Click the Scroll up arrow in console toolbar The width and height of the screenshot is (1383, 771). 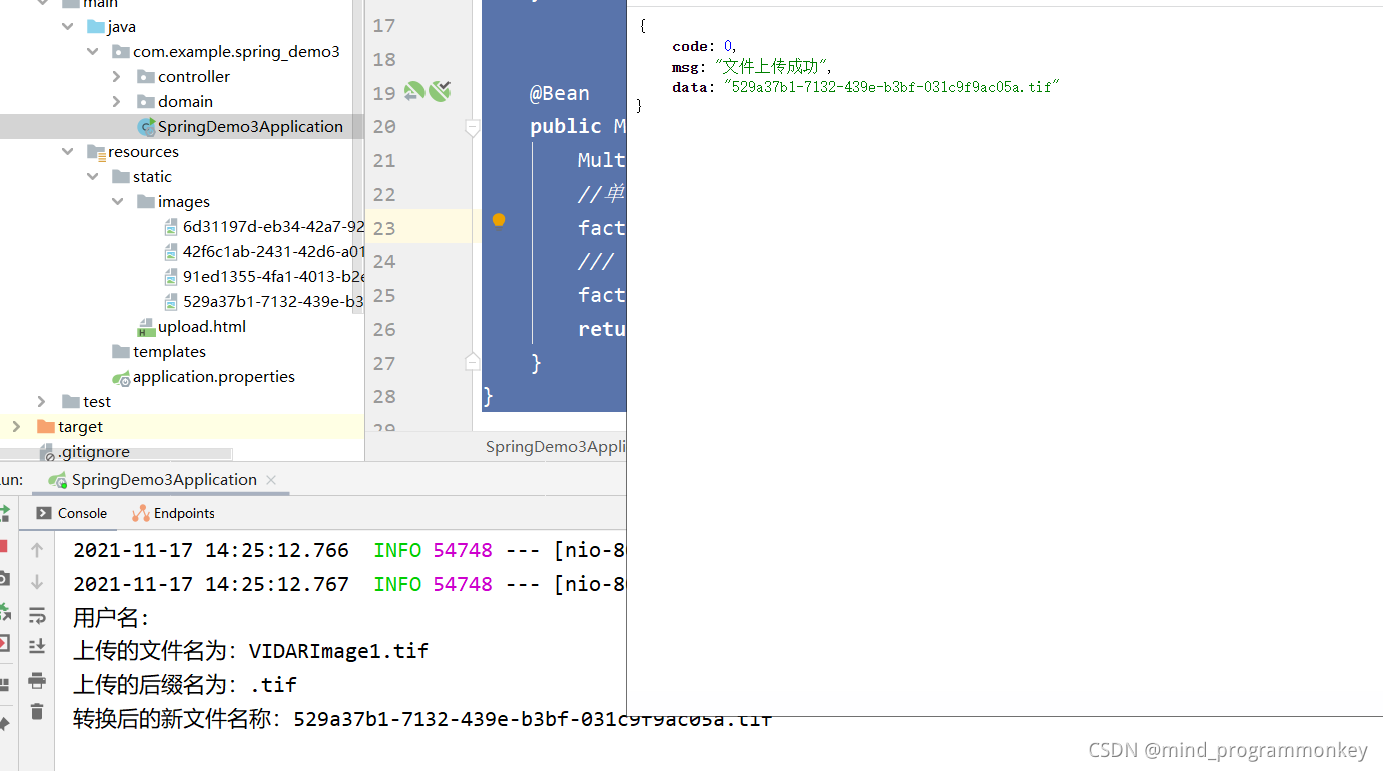(37, 550)
